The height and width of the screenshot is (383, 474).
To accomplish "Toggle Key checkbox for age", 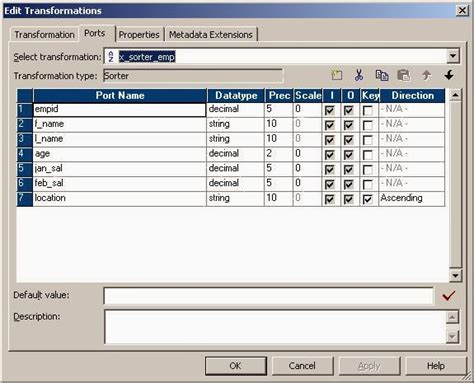I will [x=368, y=155].
